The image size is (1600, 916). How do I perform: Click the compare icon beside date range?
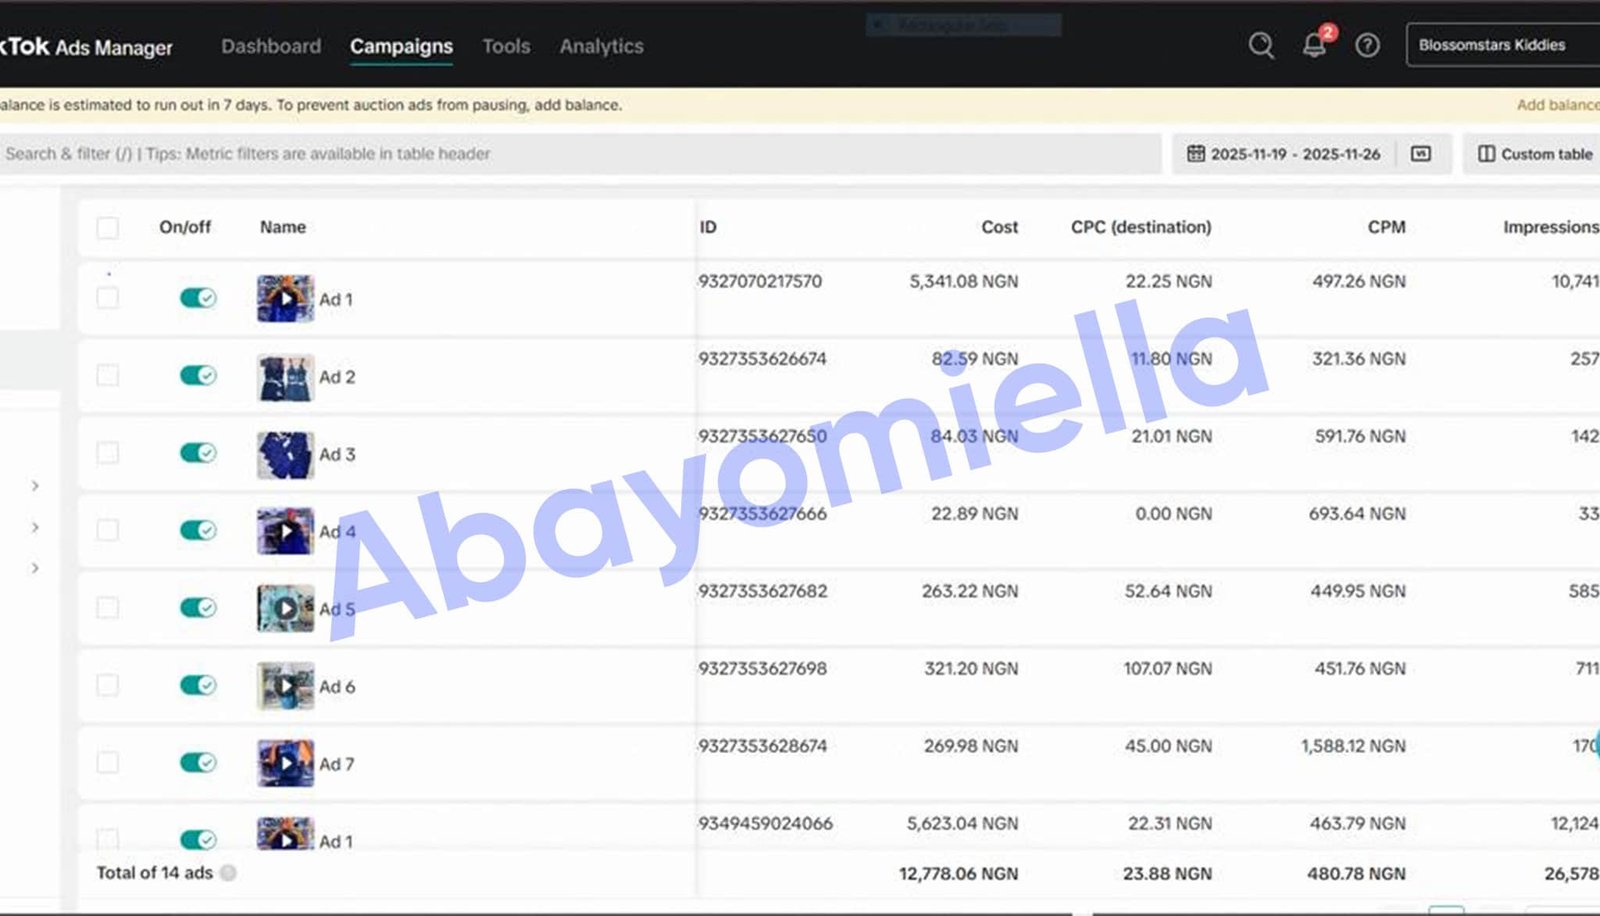point(1421,154)
